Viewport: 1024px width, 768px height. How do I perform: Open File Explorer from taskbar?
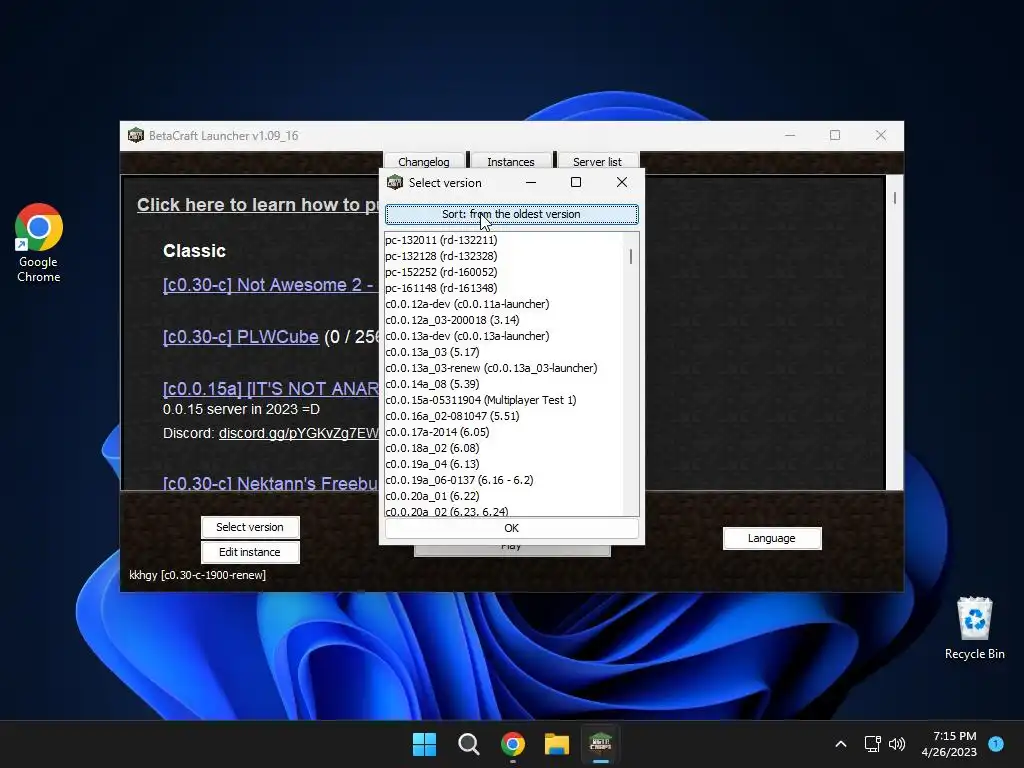(x=557, y=744)
